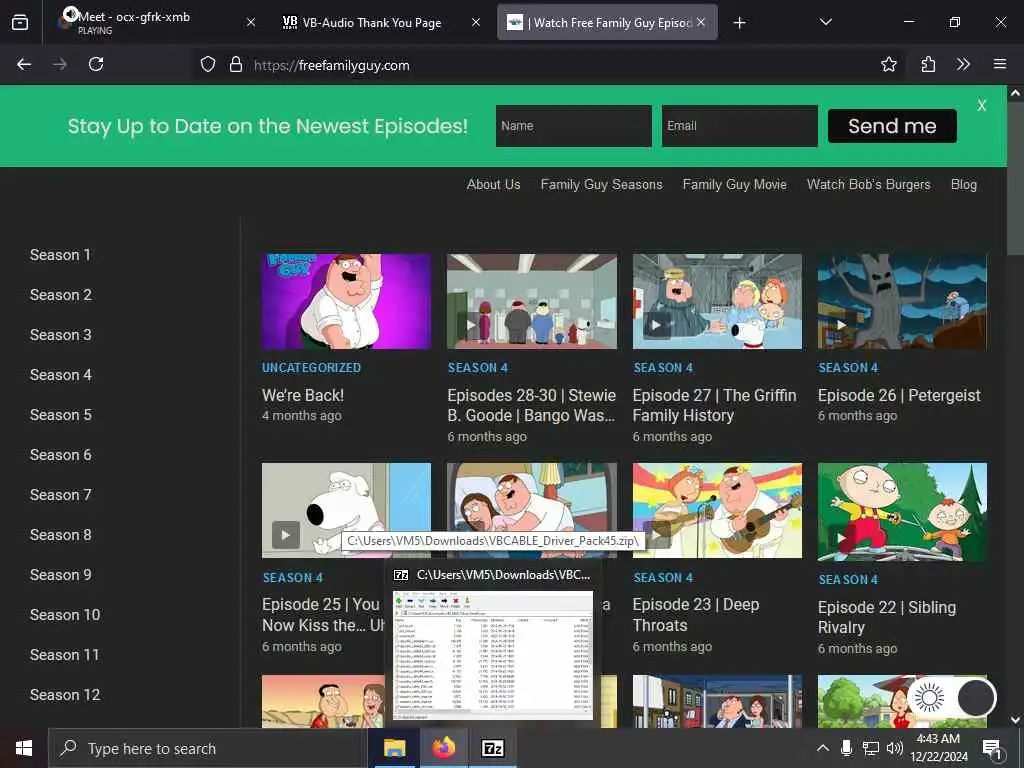1024x768 pixels.
Task: Open Episodes 28-30 Stewie B. Goode title
Action: (532, 406)
